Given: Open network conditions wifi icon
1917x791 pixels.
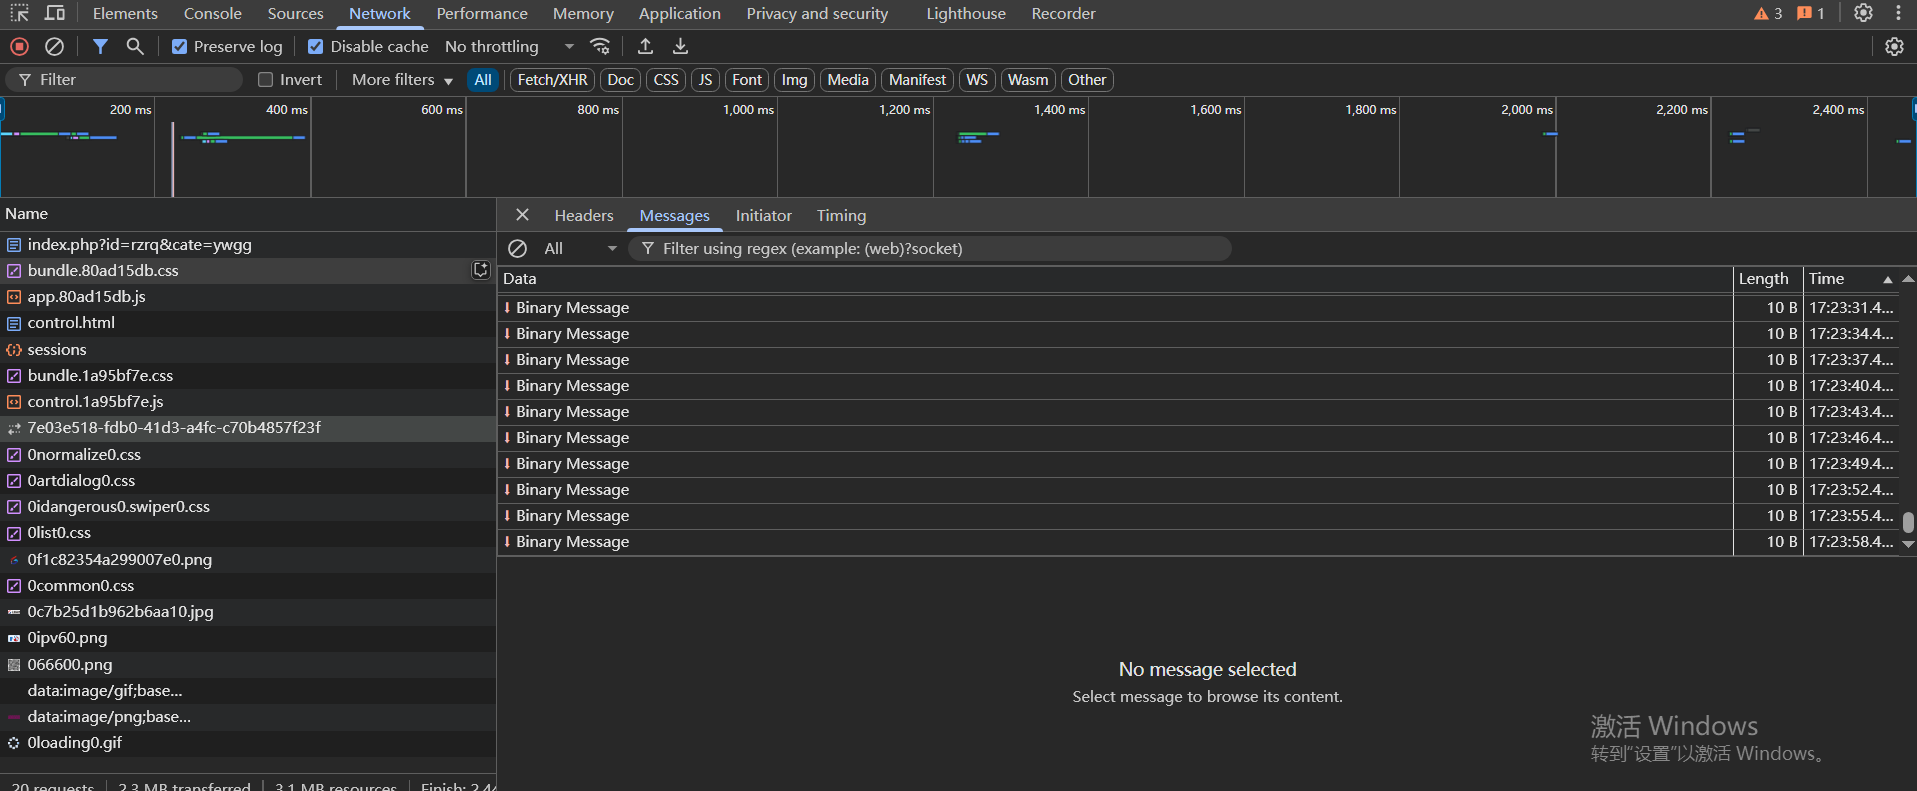Looking at the screenshot, I should pyautogui.click(x=600, y=47).
